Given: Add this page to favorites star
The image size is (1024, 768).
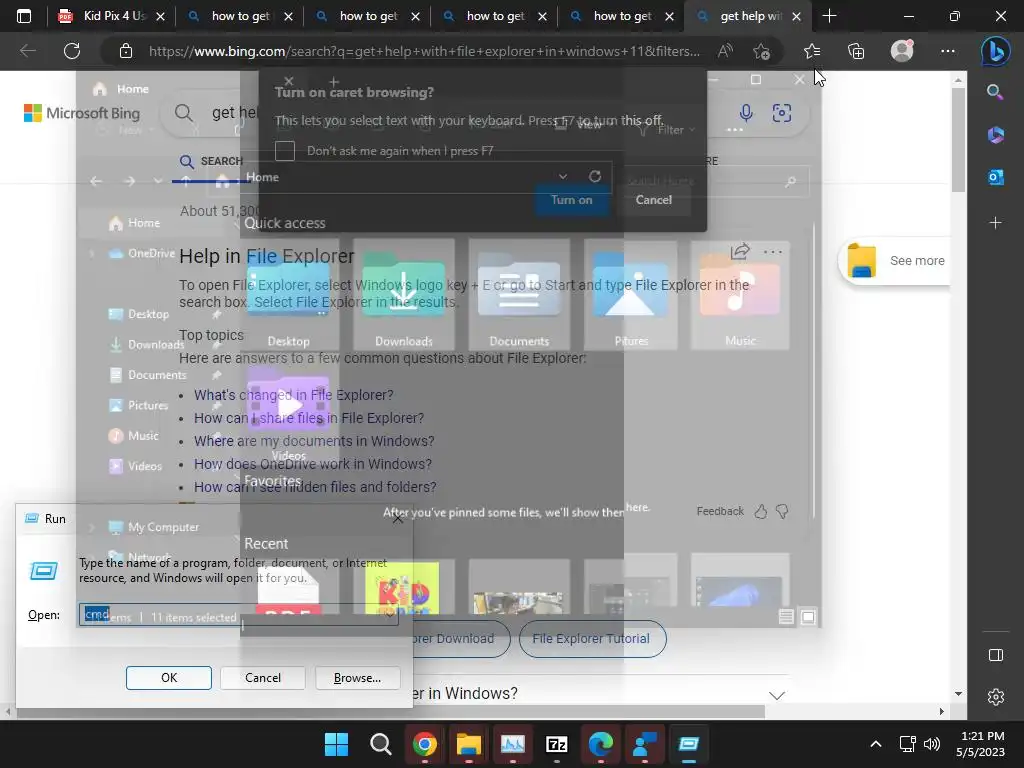Looking at the screenshot, I should 761,51.
